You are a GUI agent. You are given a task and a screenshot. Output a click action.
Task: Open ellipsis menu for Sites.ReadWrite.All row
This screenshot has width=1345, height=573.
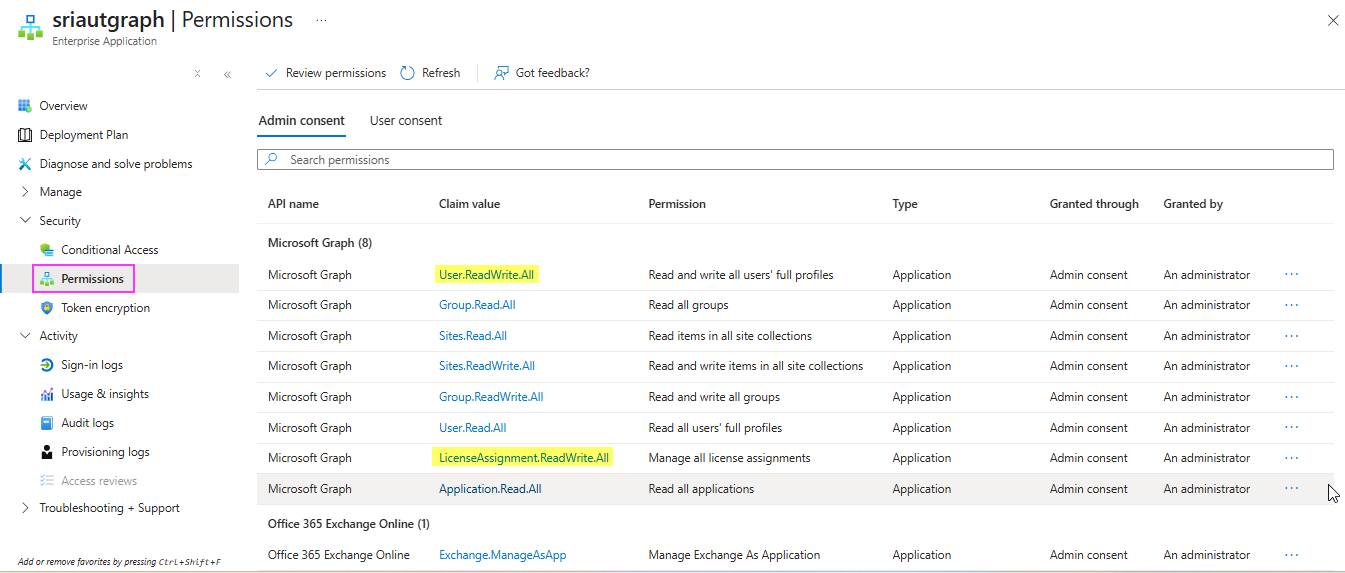tap(1291, 366)
